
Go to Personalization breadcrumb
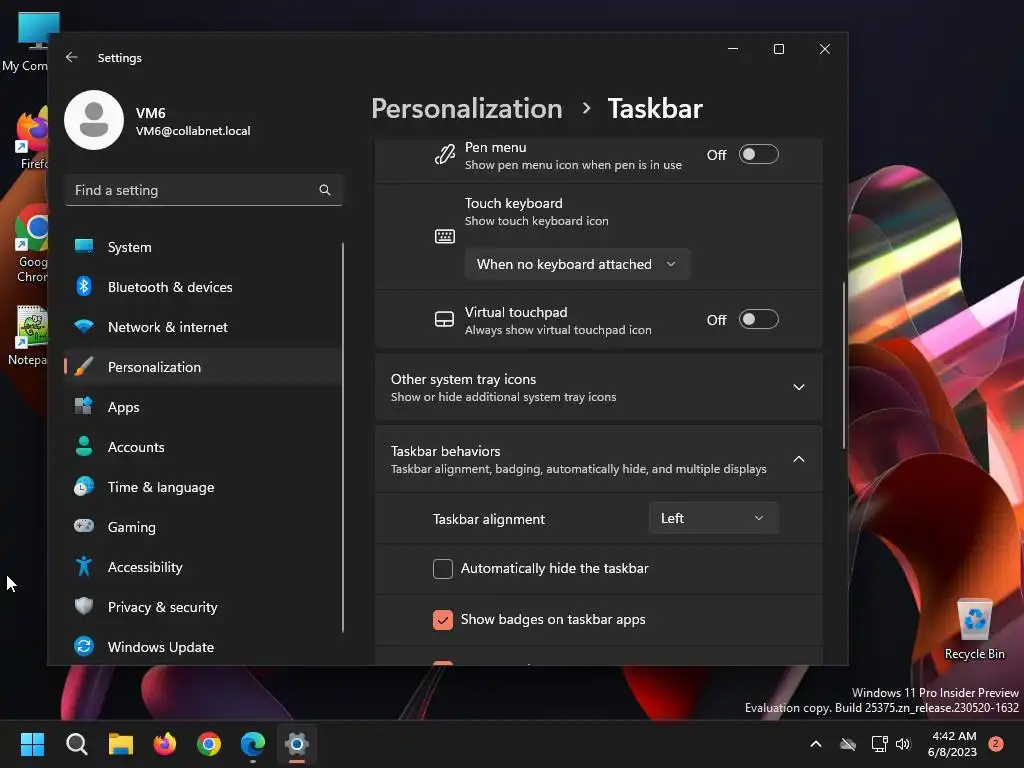coord(466,108)
